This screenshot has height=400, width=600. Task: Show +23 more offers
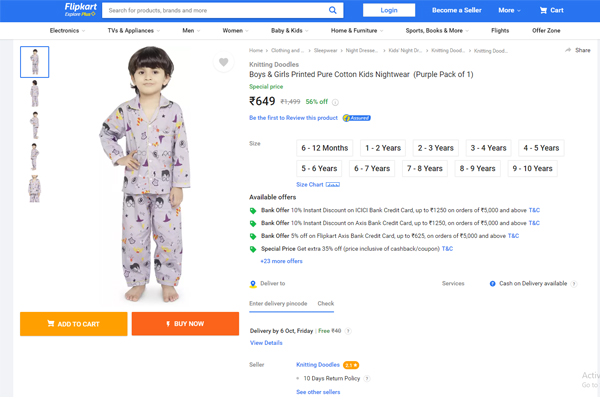coord(281,261)
